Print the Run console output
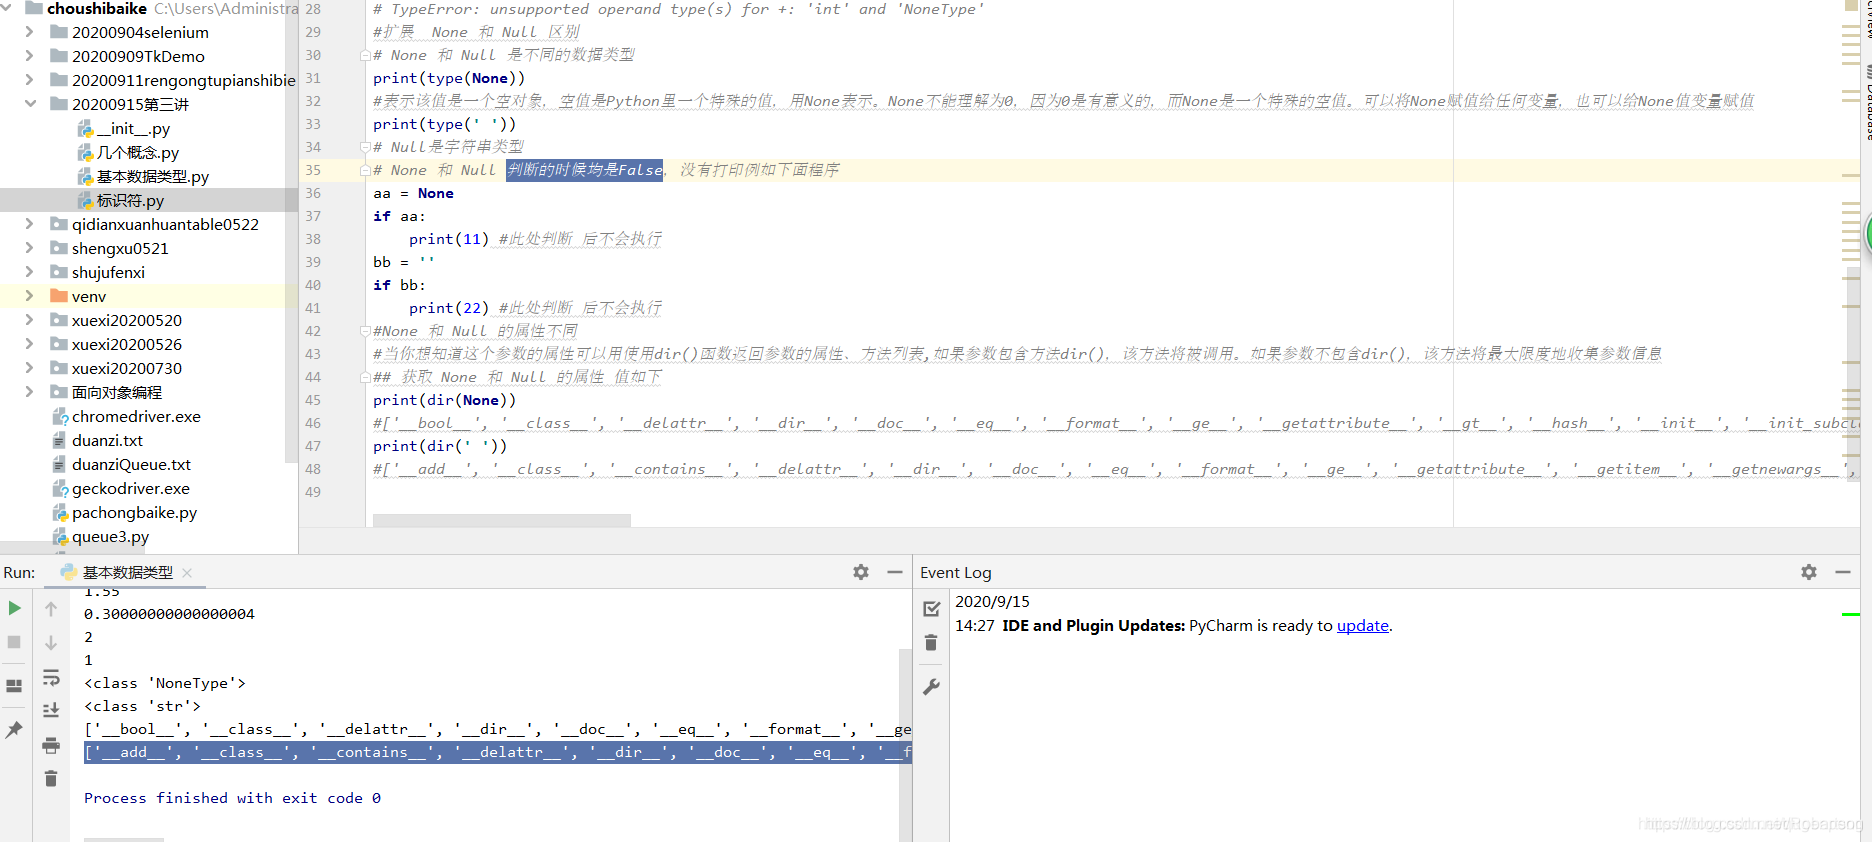 pyautogui.click(x=51, y=745)
